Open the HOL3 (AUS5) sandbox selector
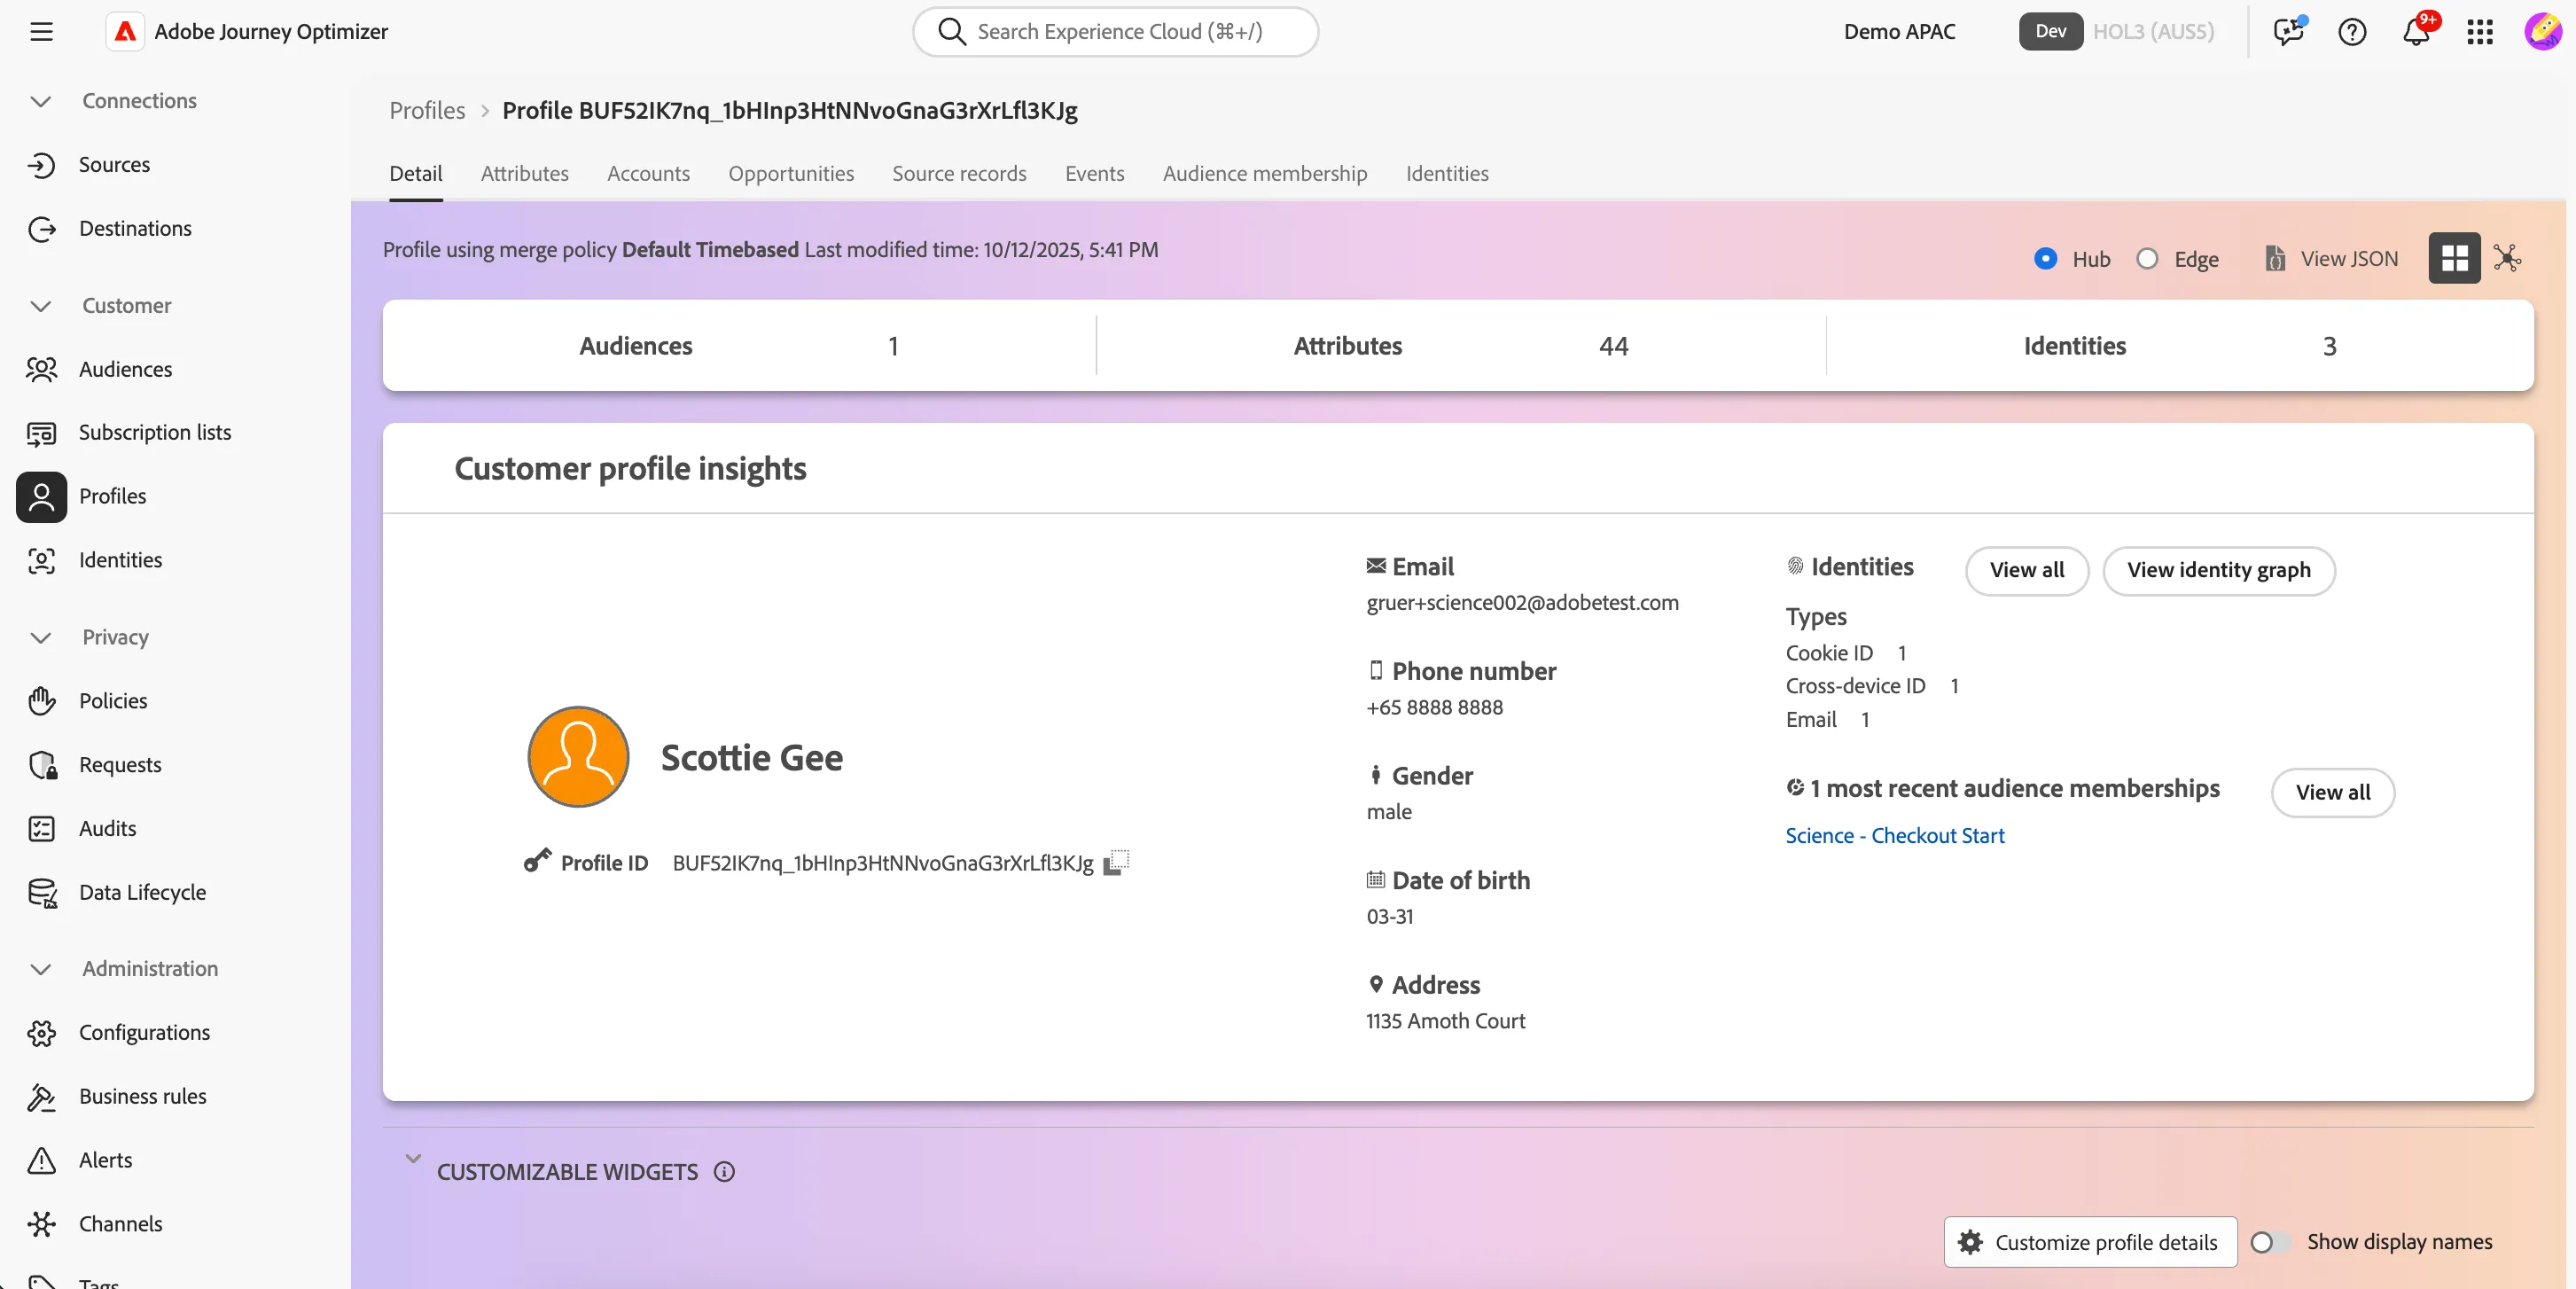 2153,32
